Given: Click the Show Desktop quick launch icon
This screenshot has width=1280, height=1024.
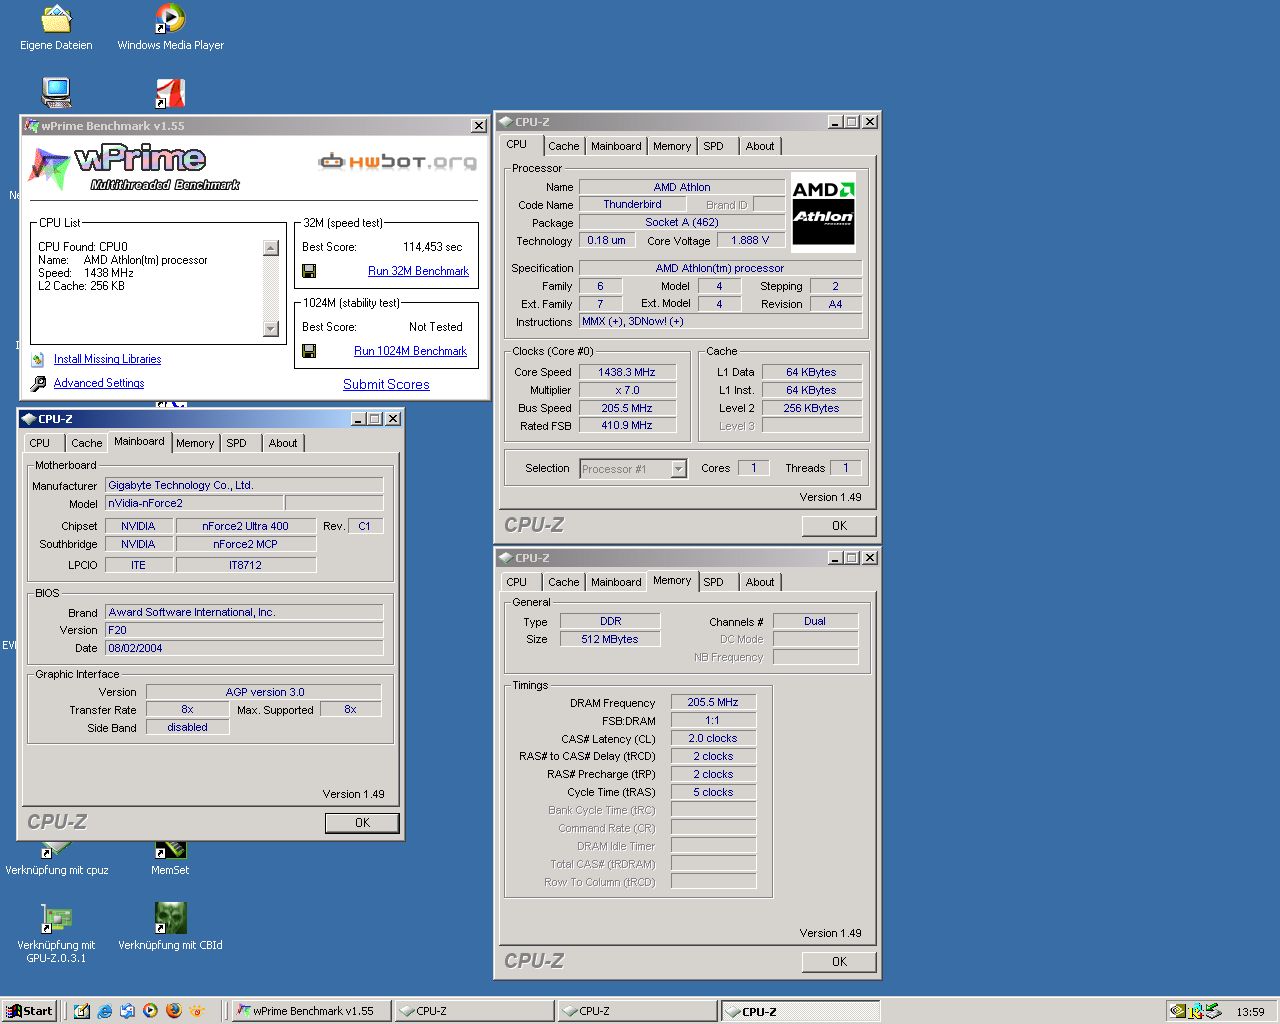Looking at the screenshot, I should coord(82,1011).
